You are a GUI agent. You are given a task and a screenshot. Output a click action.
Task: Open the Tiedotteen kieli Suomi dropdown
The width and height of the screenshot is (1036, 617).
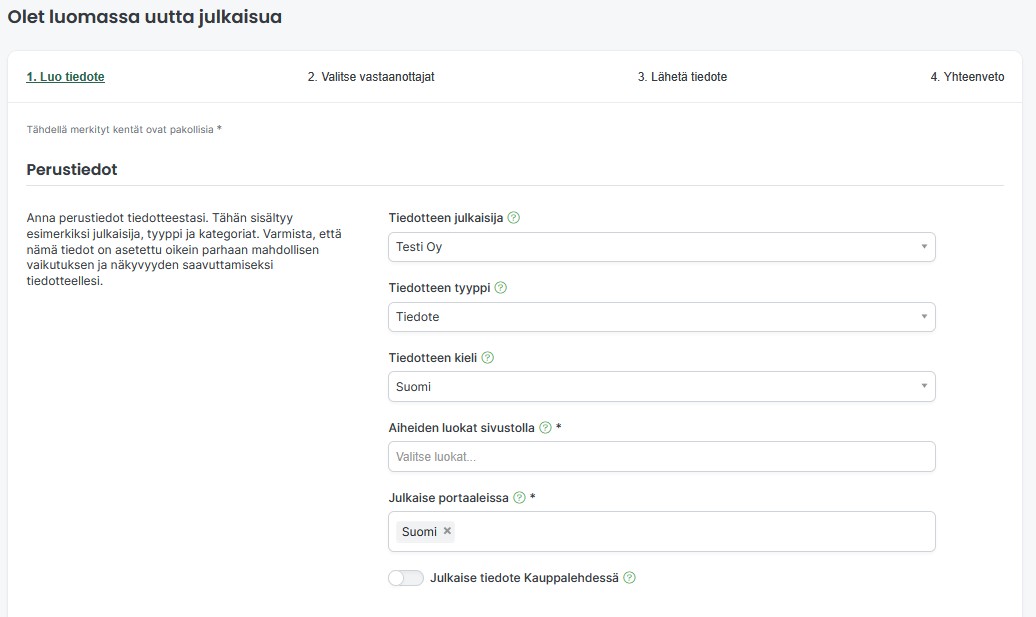(x=661, y=386)
